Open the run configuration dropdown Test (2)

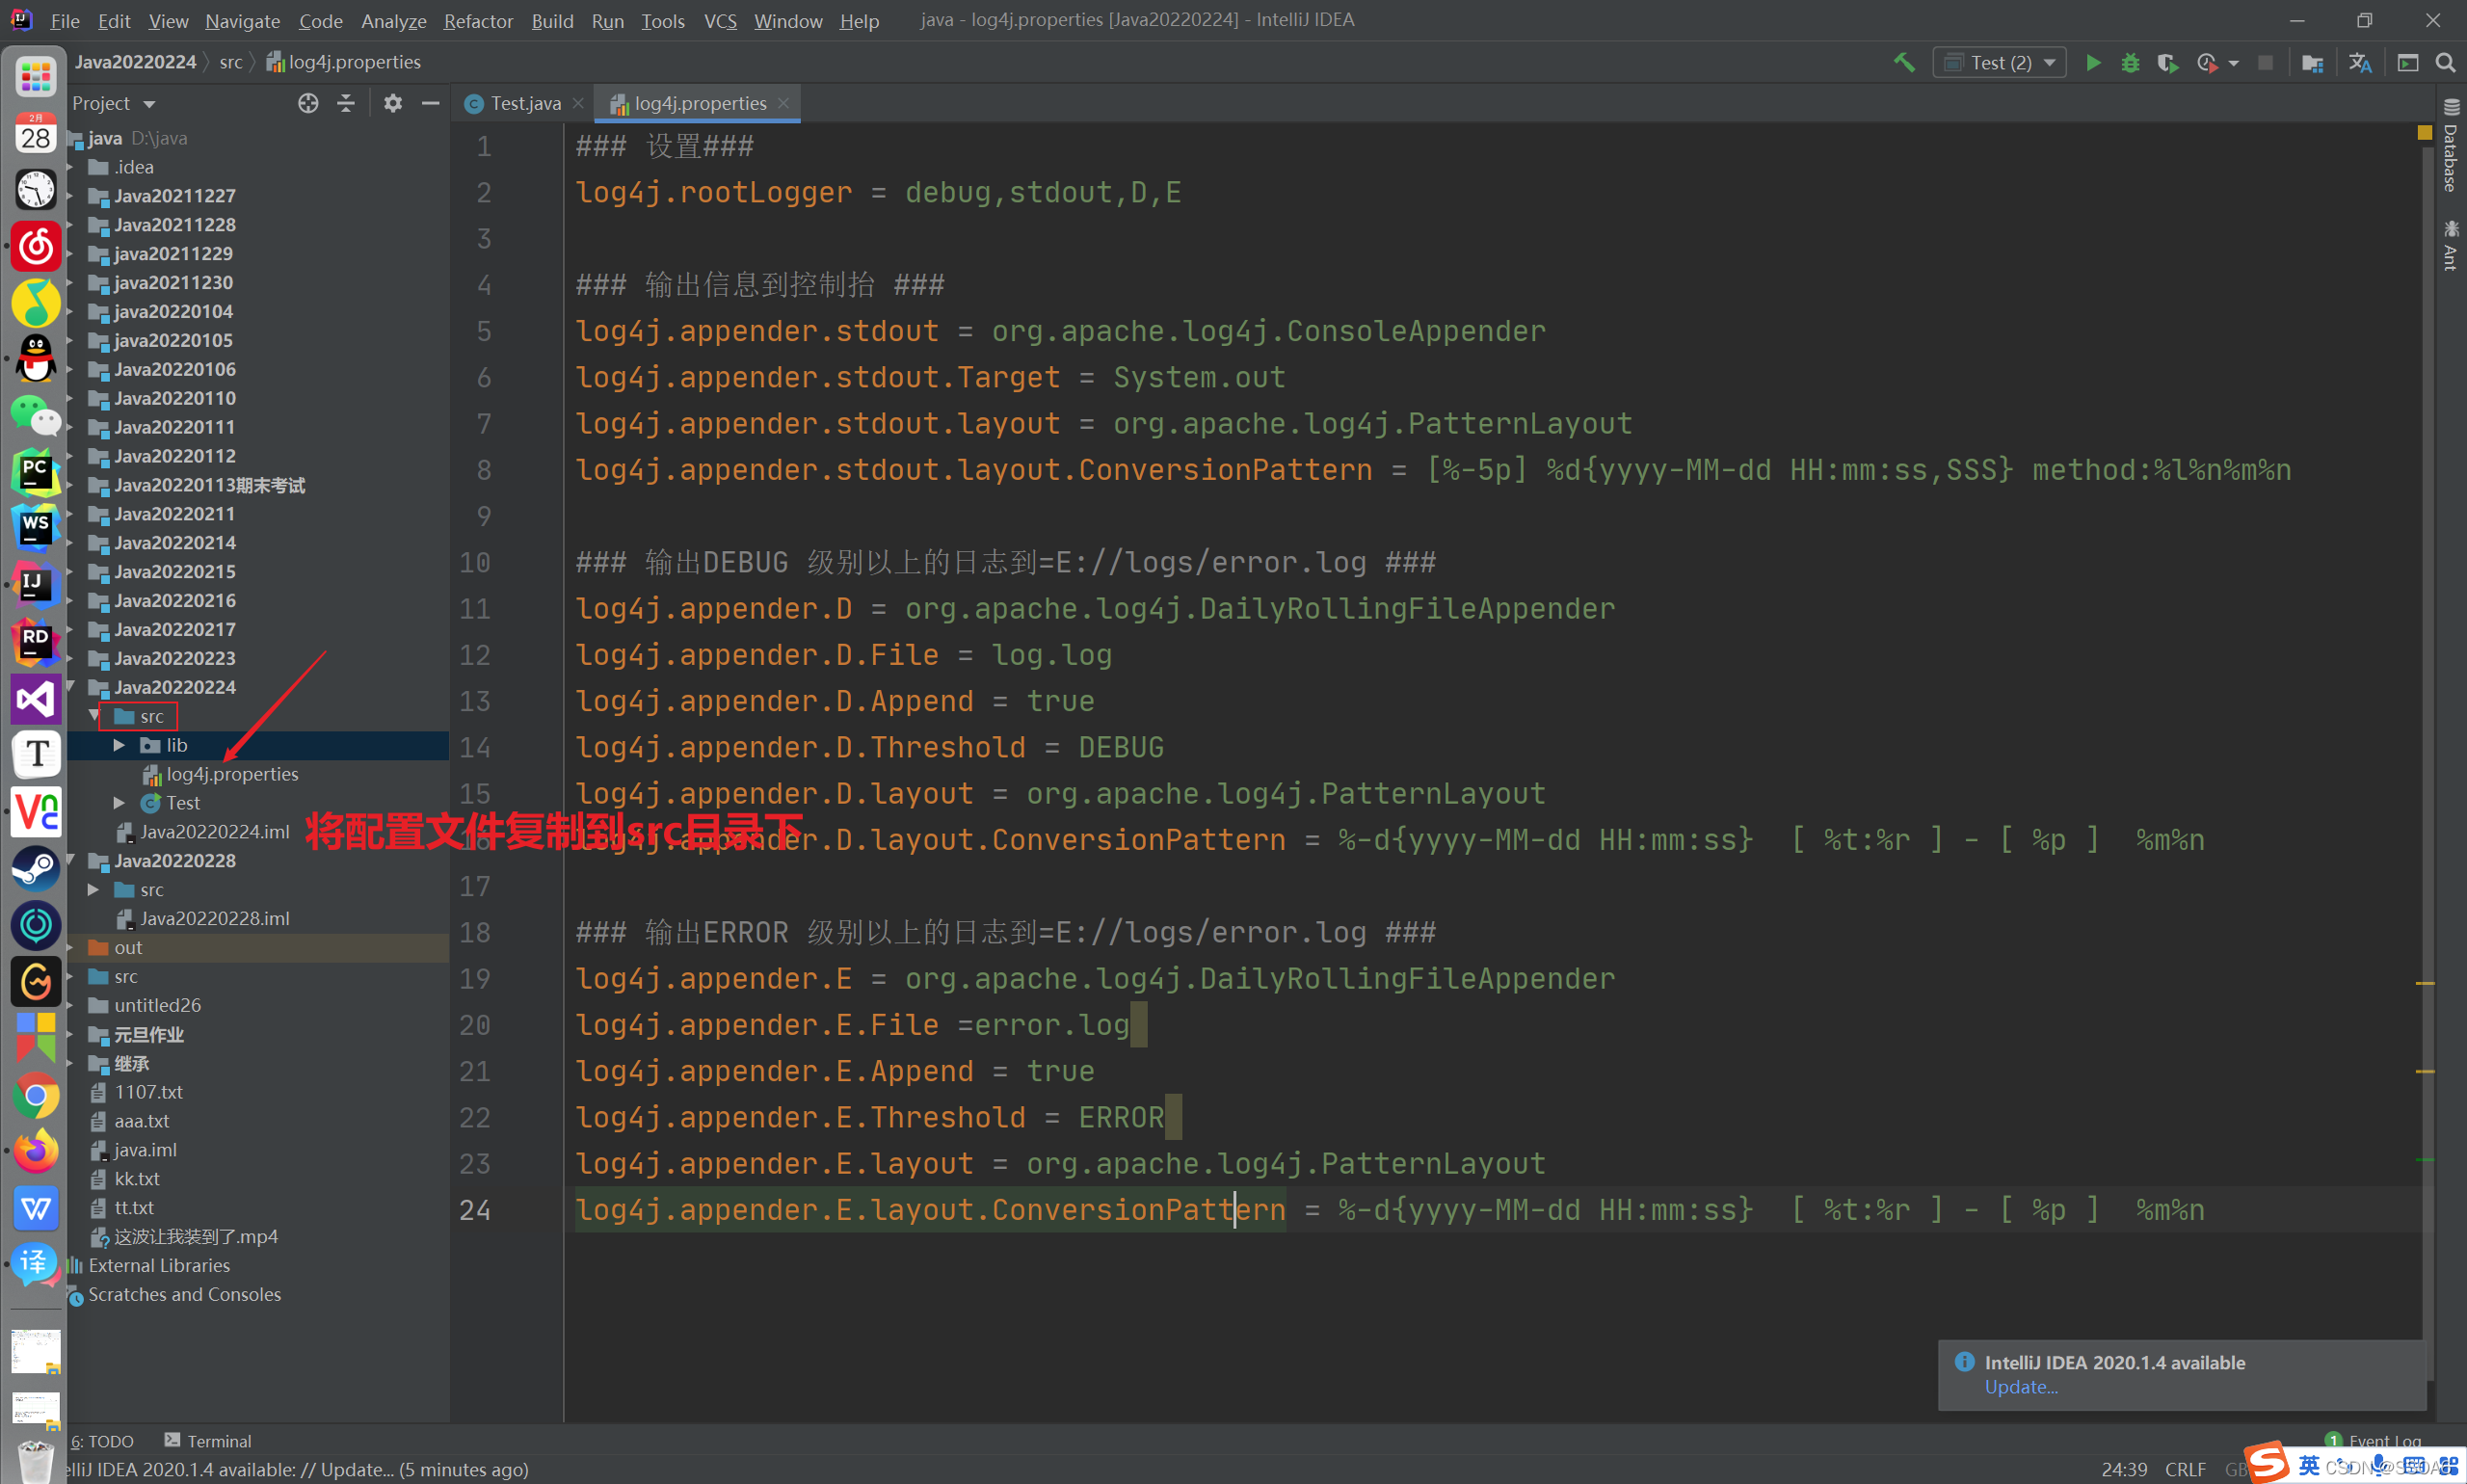[x=1999, y=62]
